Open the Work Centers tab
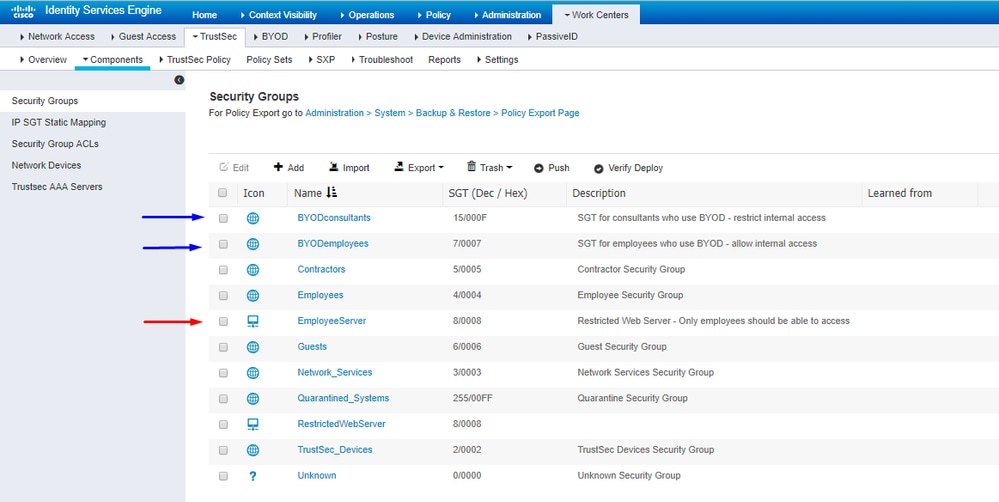 click(596, 15)
